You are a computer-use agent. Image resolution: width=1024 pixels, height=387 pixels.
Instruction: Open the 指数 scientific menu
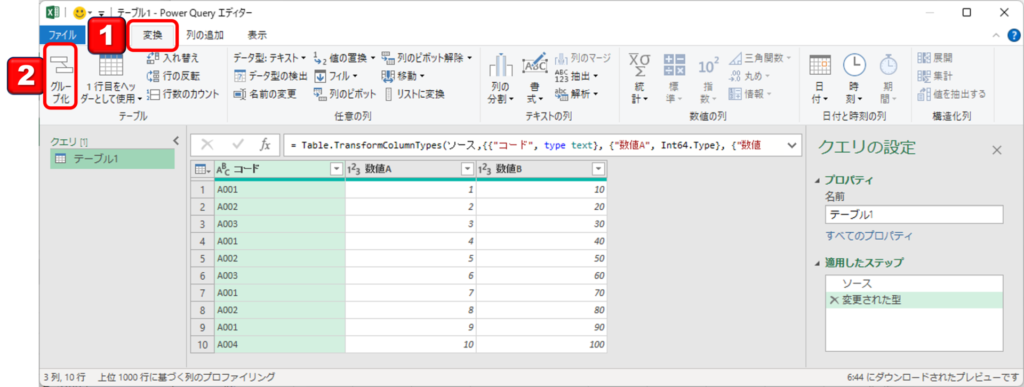708,77
